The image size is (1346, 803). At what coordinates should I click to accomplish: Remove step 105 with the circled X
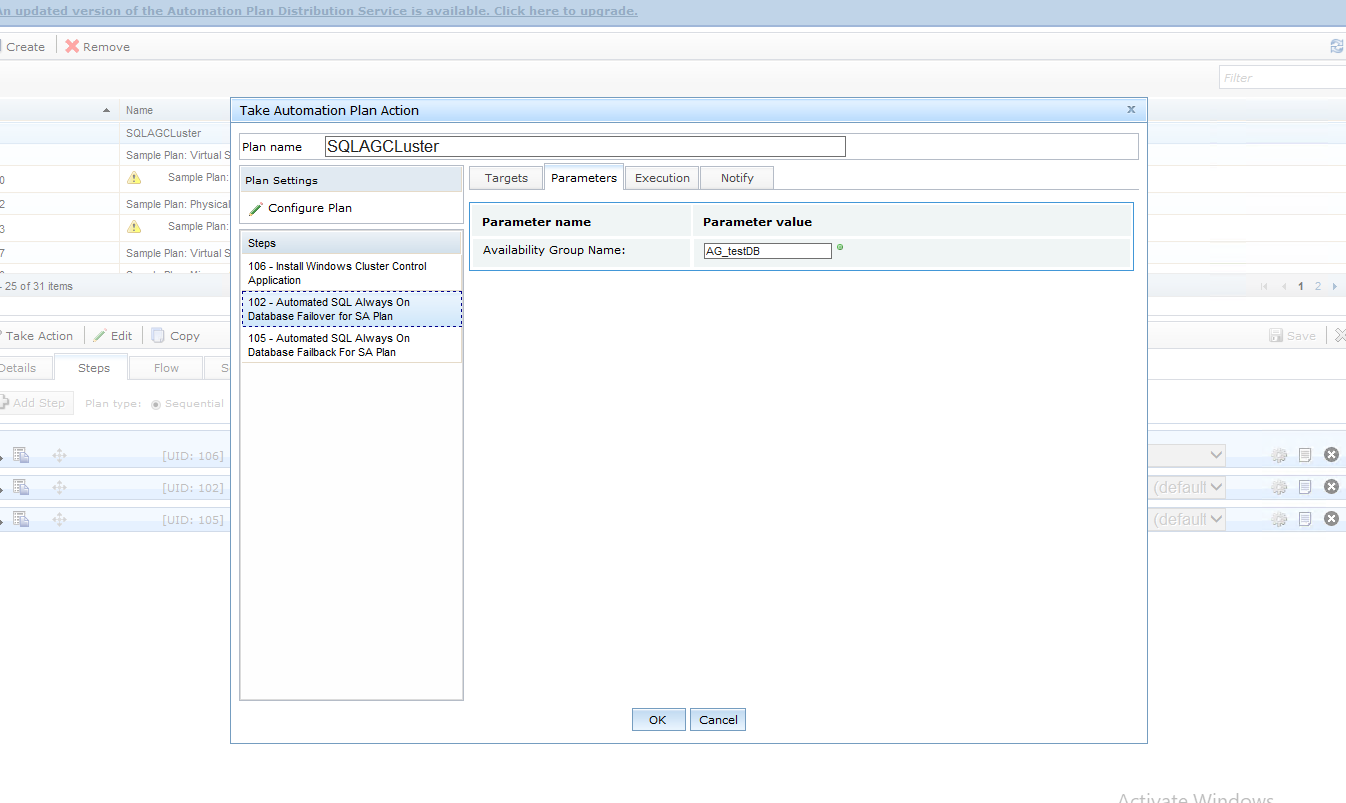pos(1331,519)
